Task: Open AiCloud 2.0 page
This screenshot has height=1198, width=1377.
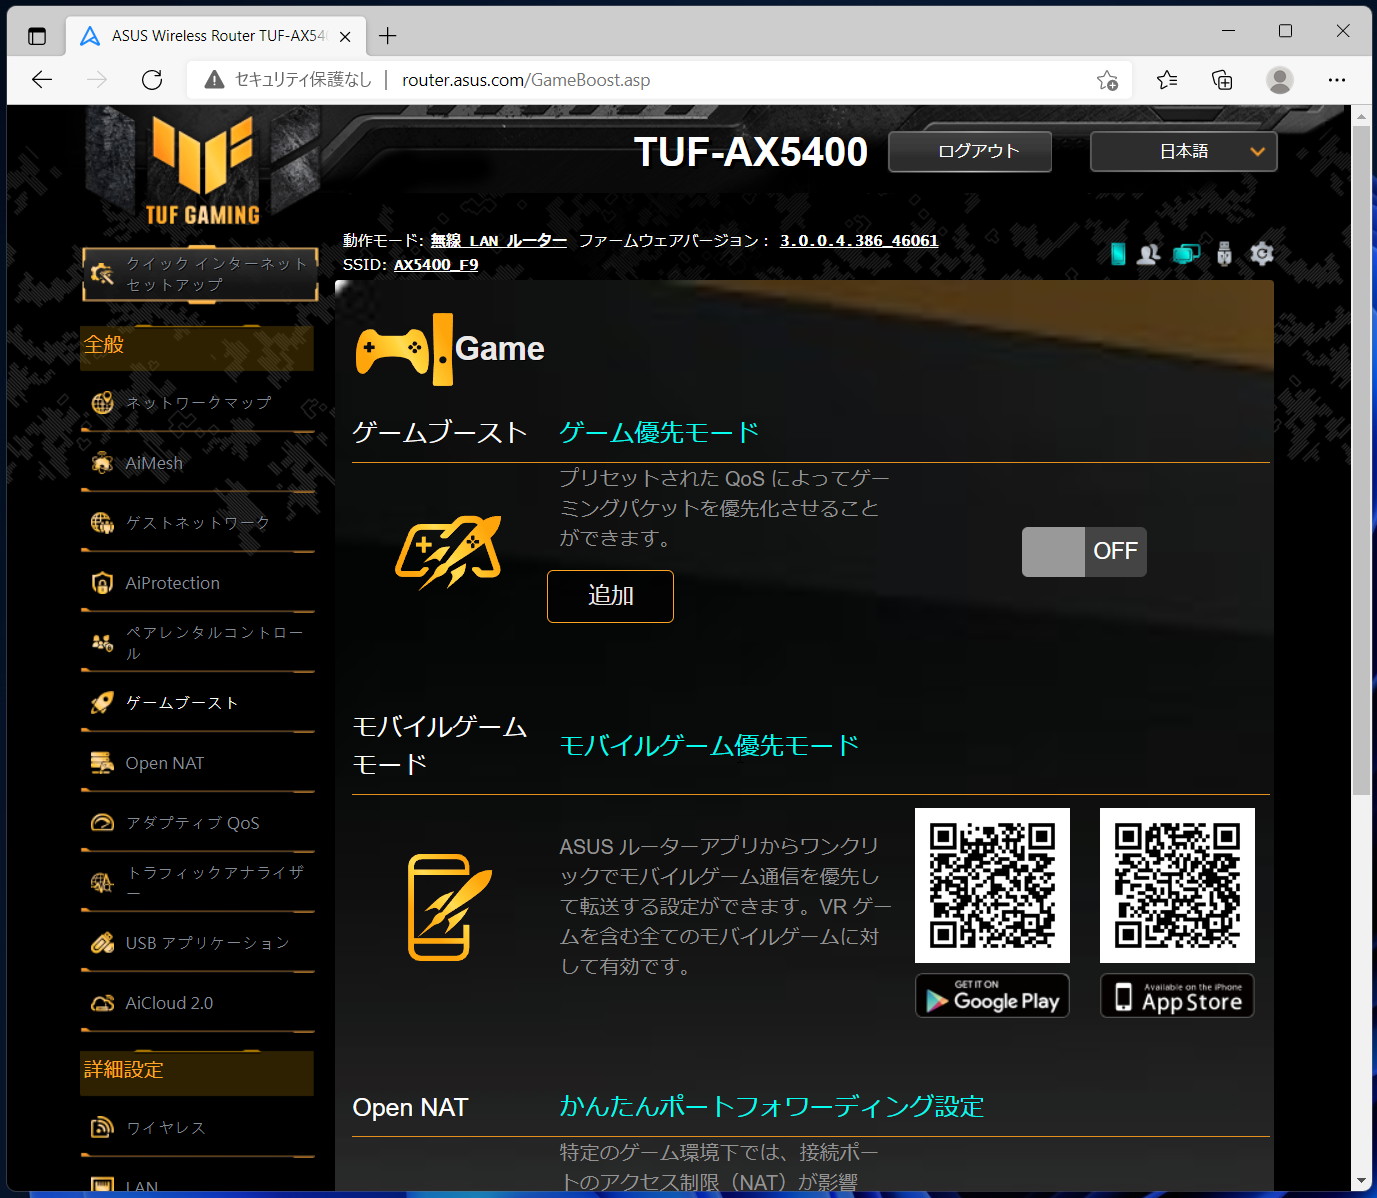Action: coord(169,1003)
